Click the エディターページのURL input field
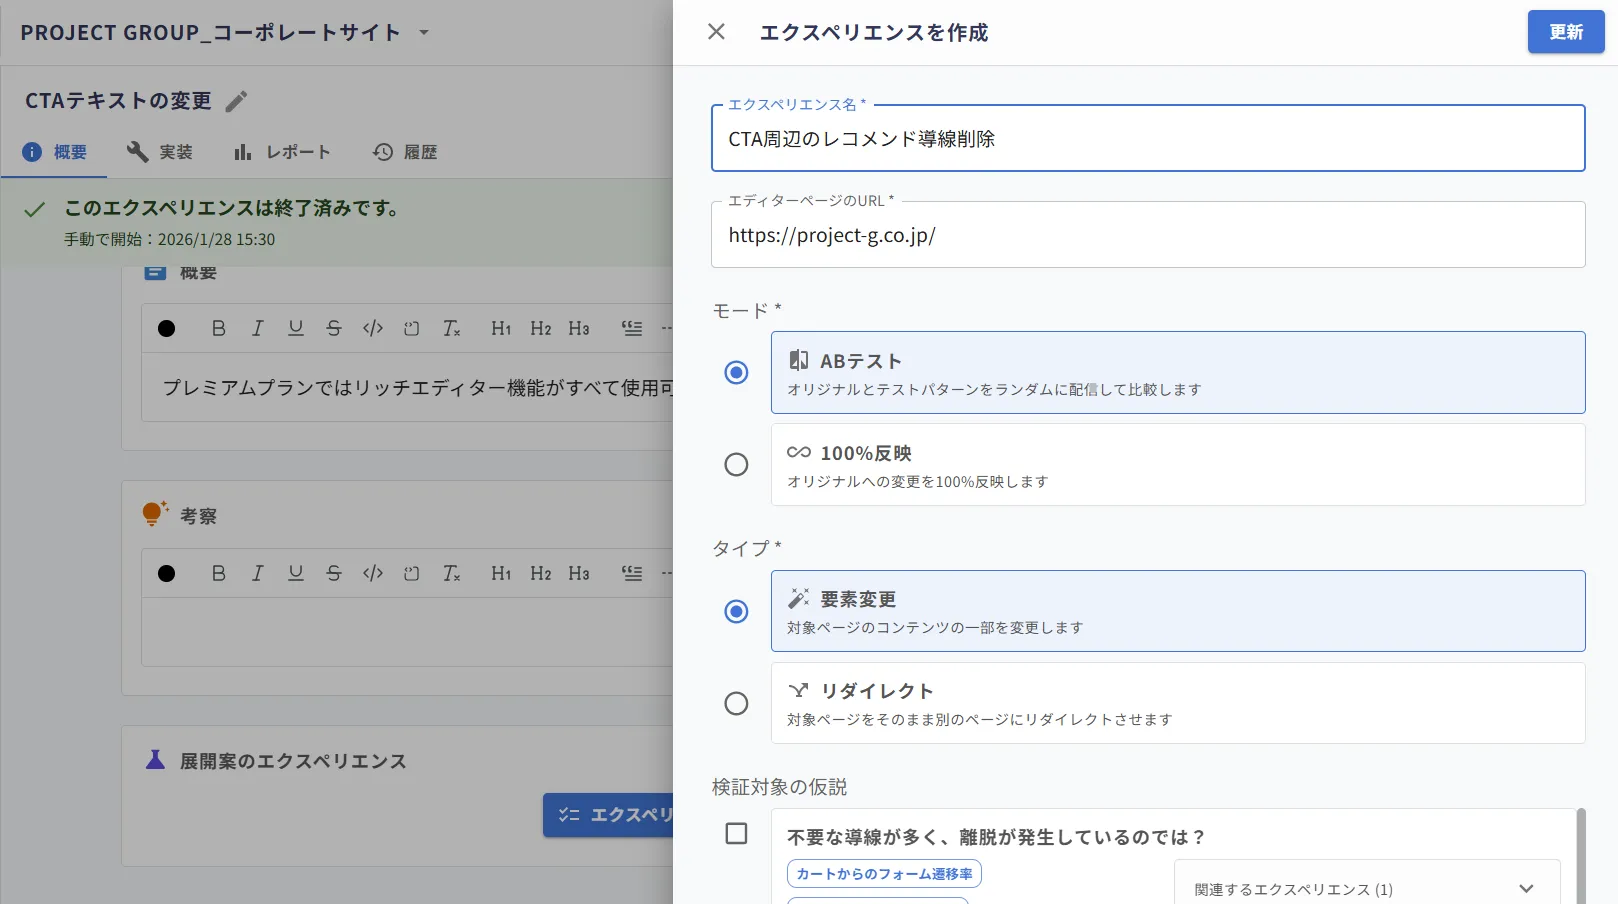The width and height of the screenshot is (1618, 904). point(1148,235)
